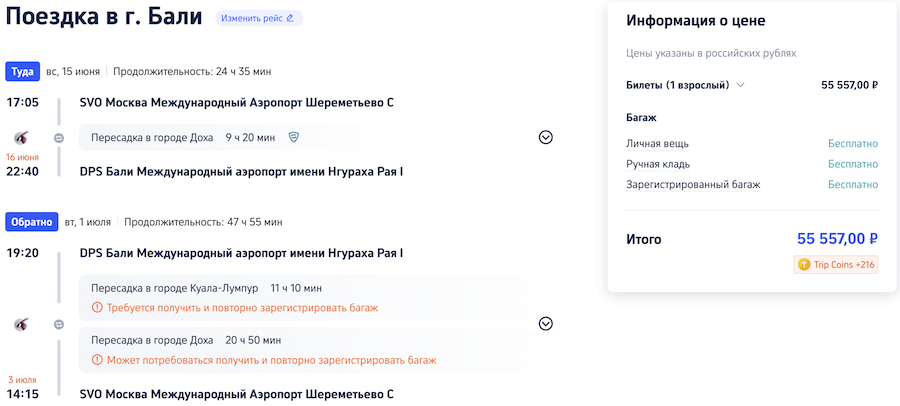Click the Trip Coins gold coin icon
The width and height of the screenshot is (900, 406).
tap(803, 264)
